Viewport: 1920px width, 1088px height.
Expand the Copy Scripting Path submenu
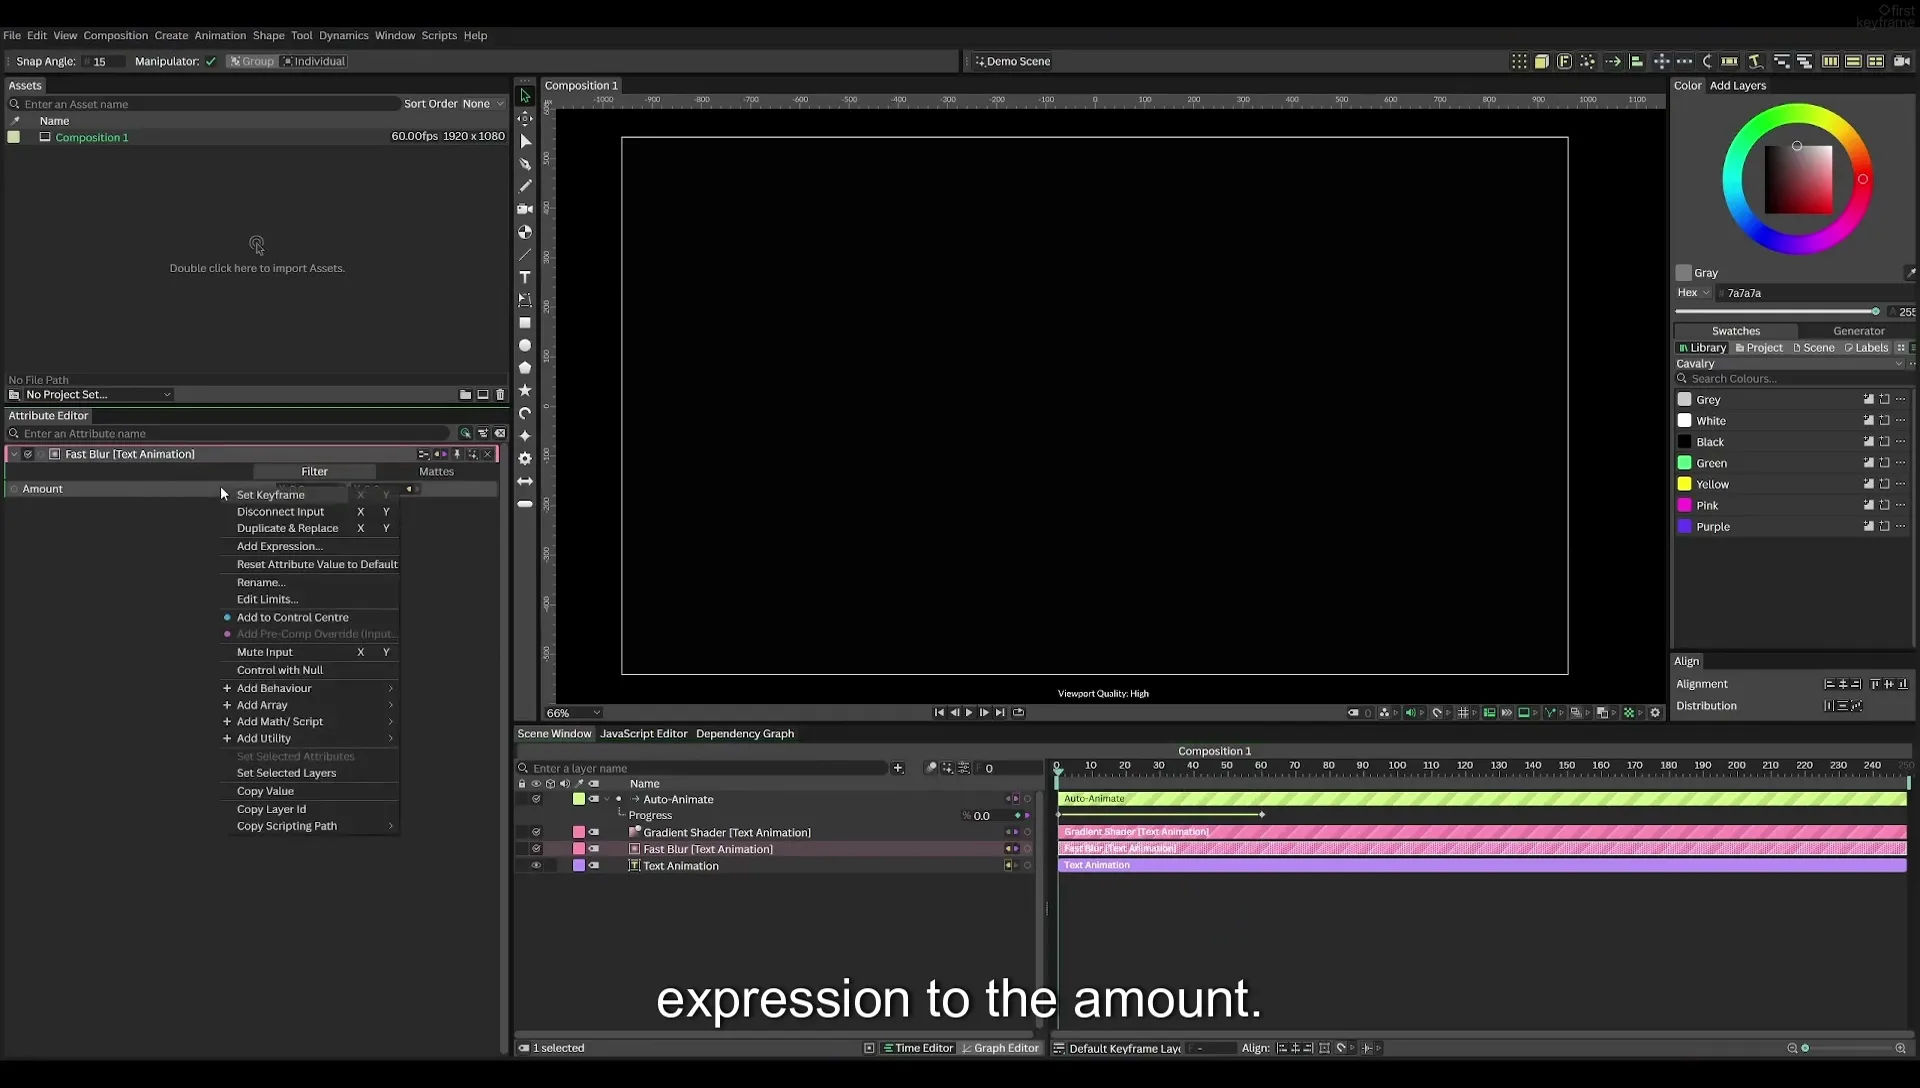click(310, 826)
